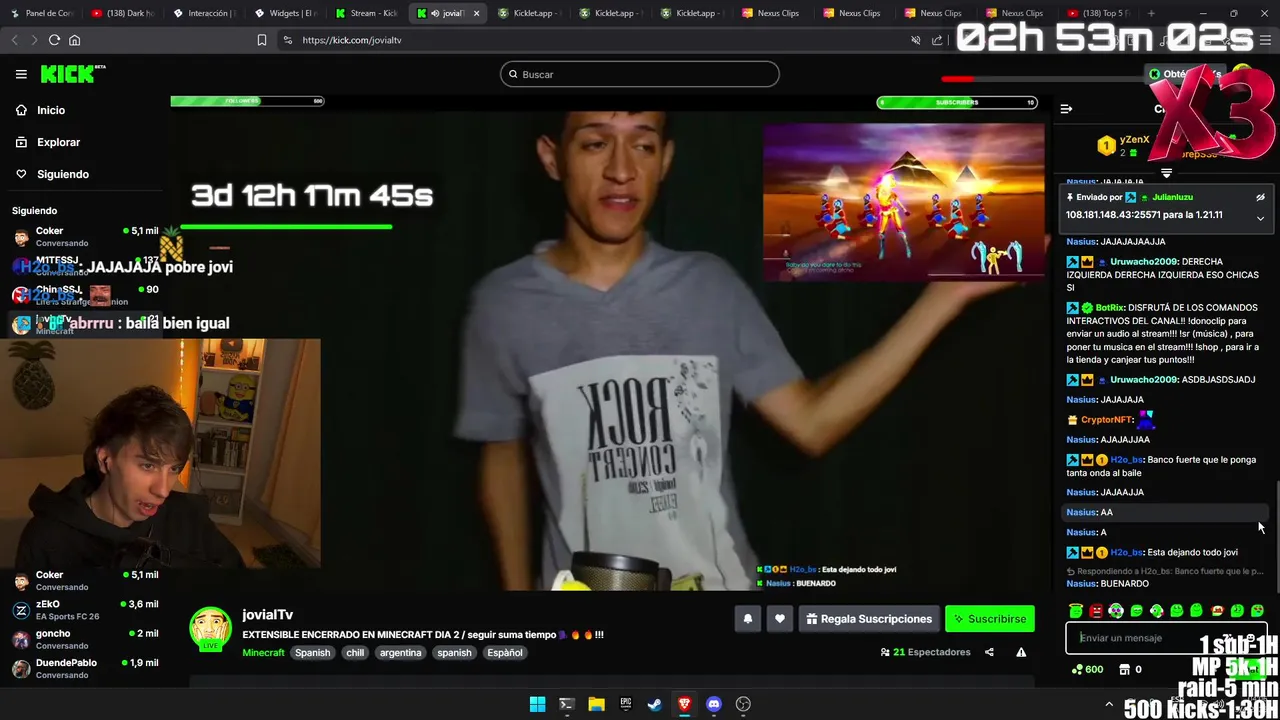Screen dimensions: 1280x720
Task: Open goncho channel in sidebar
Action: (85, 639)
